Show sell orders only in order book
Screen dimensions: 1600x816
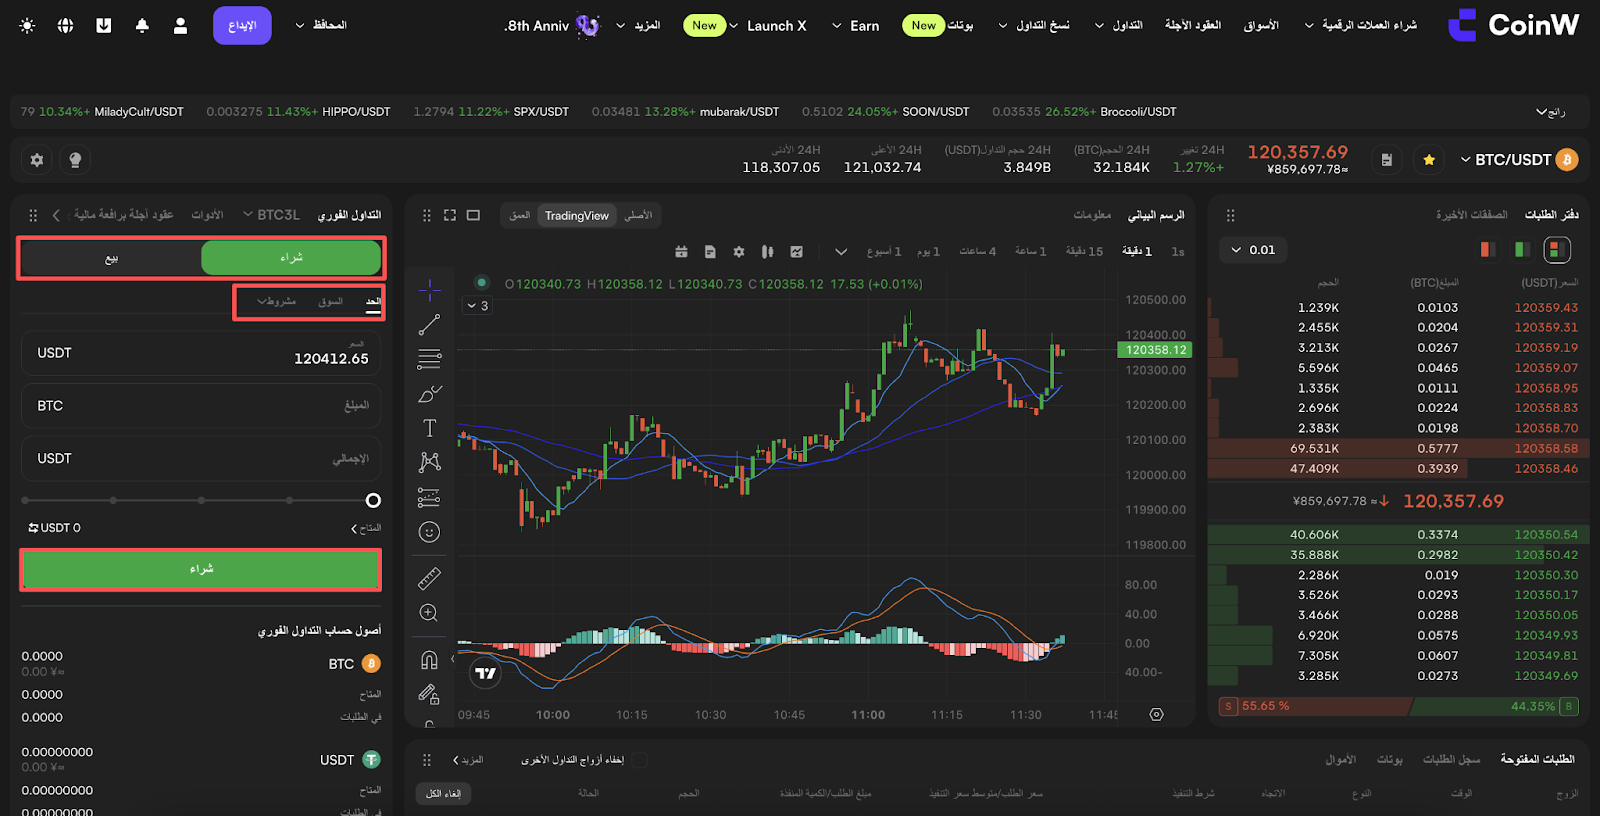coord(1488,249)
